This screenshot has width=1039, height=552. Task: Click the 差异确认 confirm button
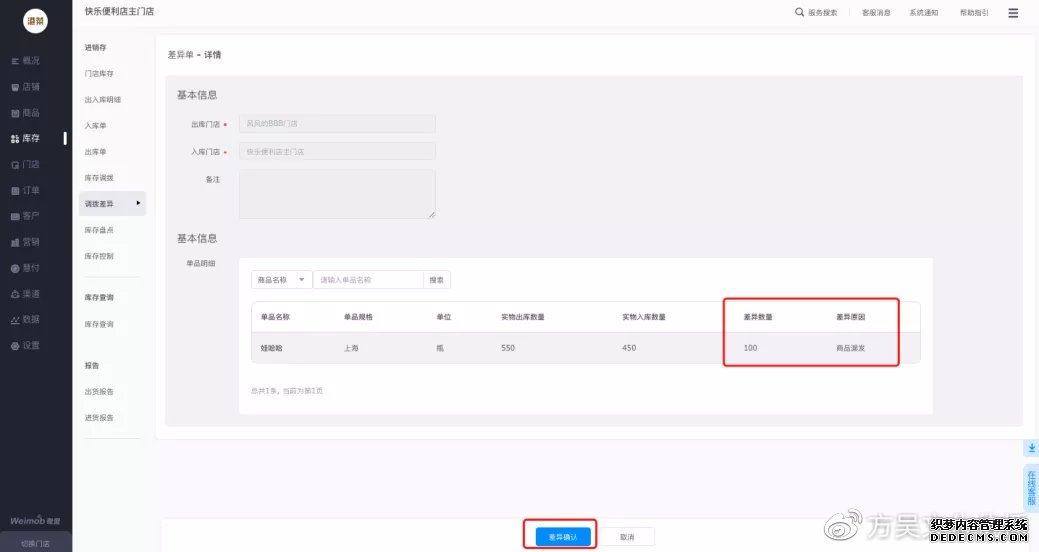point(563,537)
